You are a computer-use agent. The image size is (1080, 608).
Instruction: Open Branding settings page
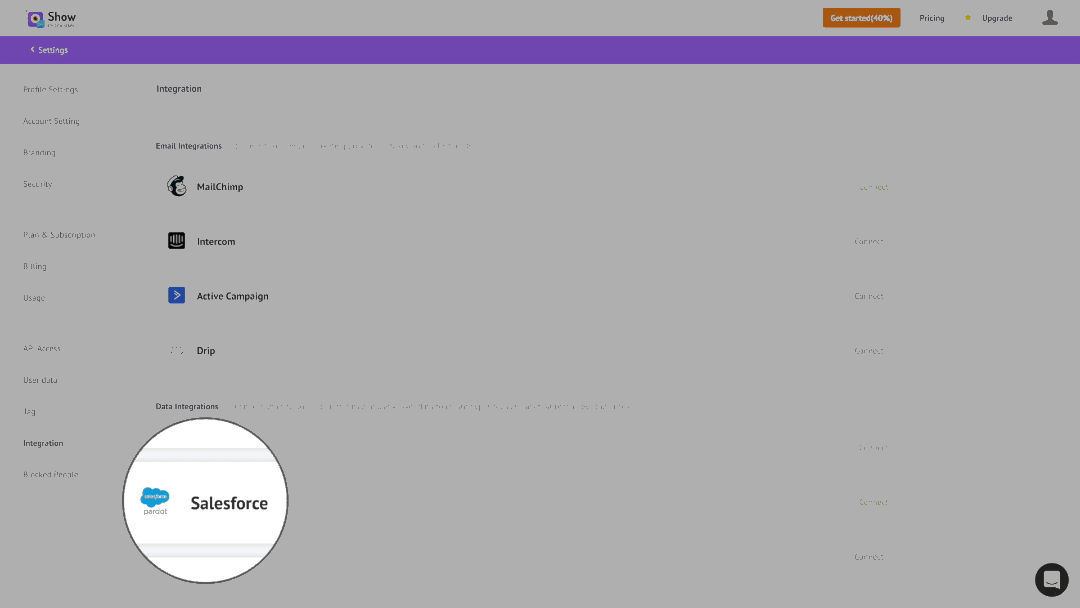pyautogui.click(x=39, y=153)
